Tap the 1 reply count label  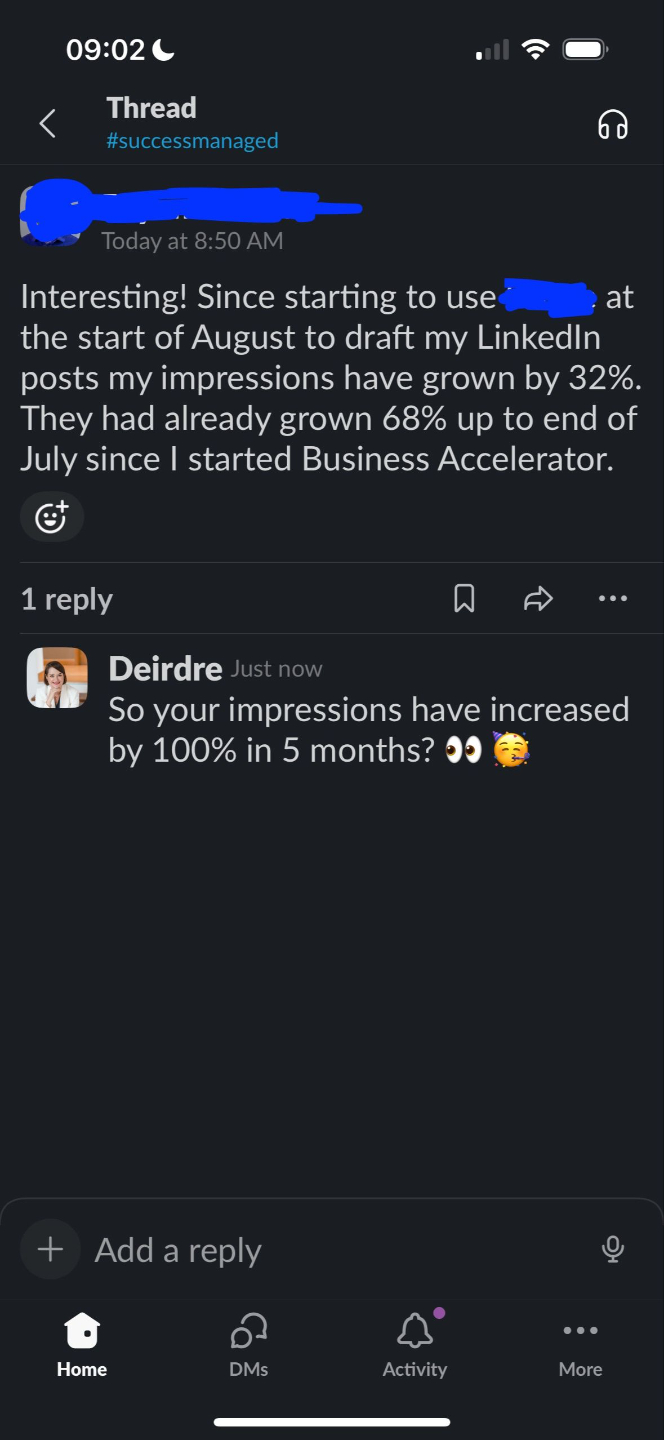66,599
